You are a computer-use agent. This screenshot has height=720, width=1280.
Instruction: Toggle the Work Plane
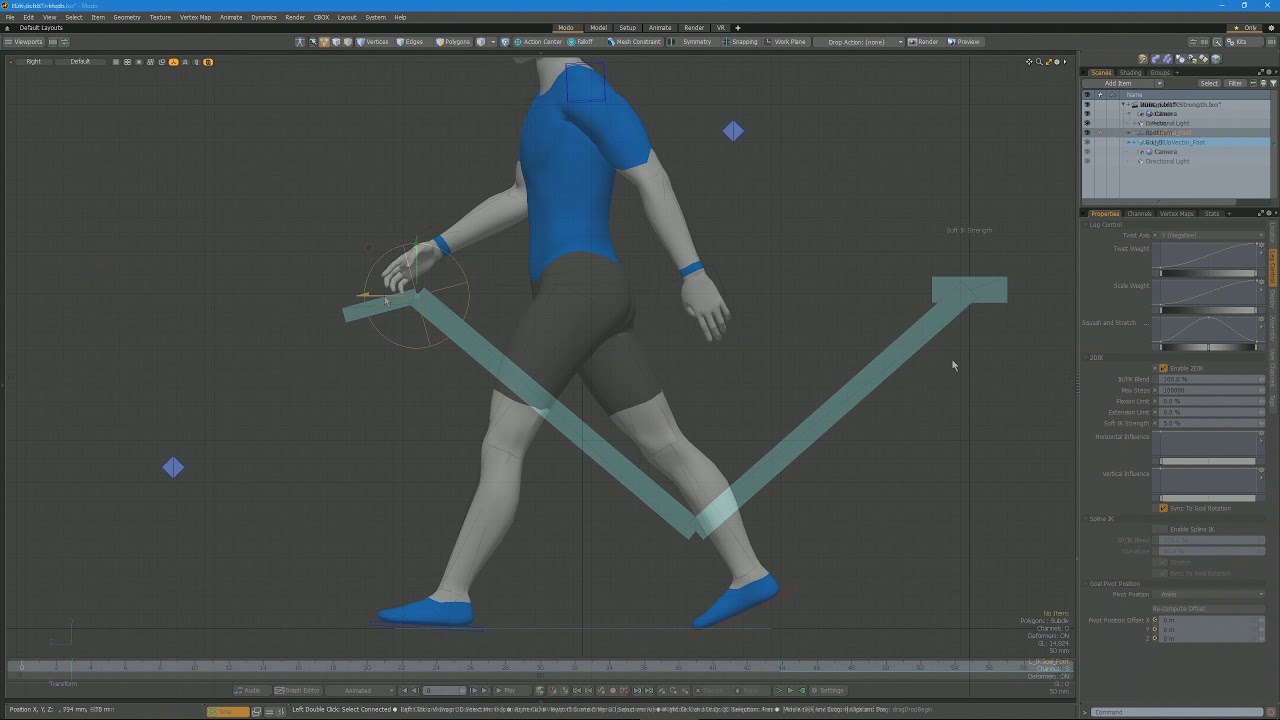click(x=786, y=42)
